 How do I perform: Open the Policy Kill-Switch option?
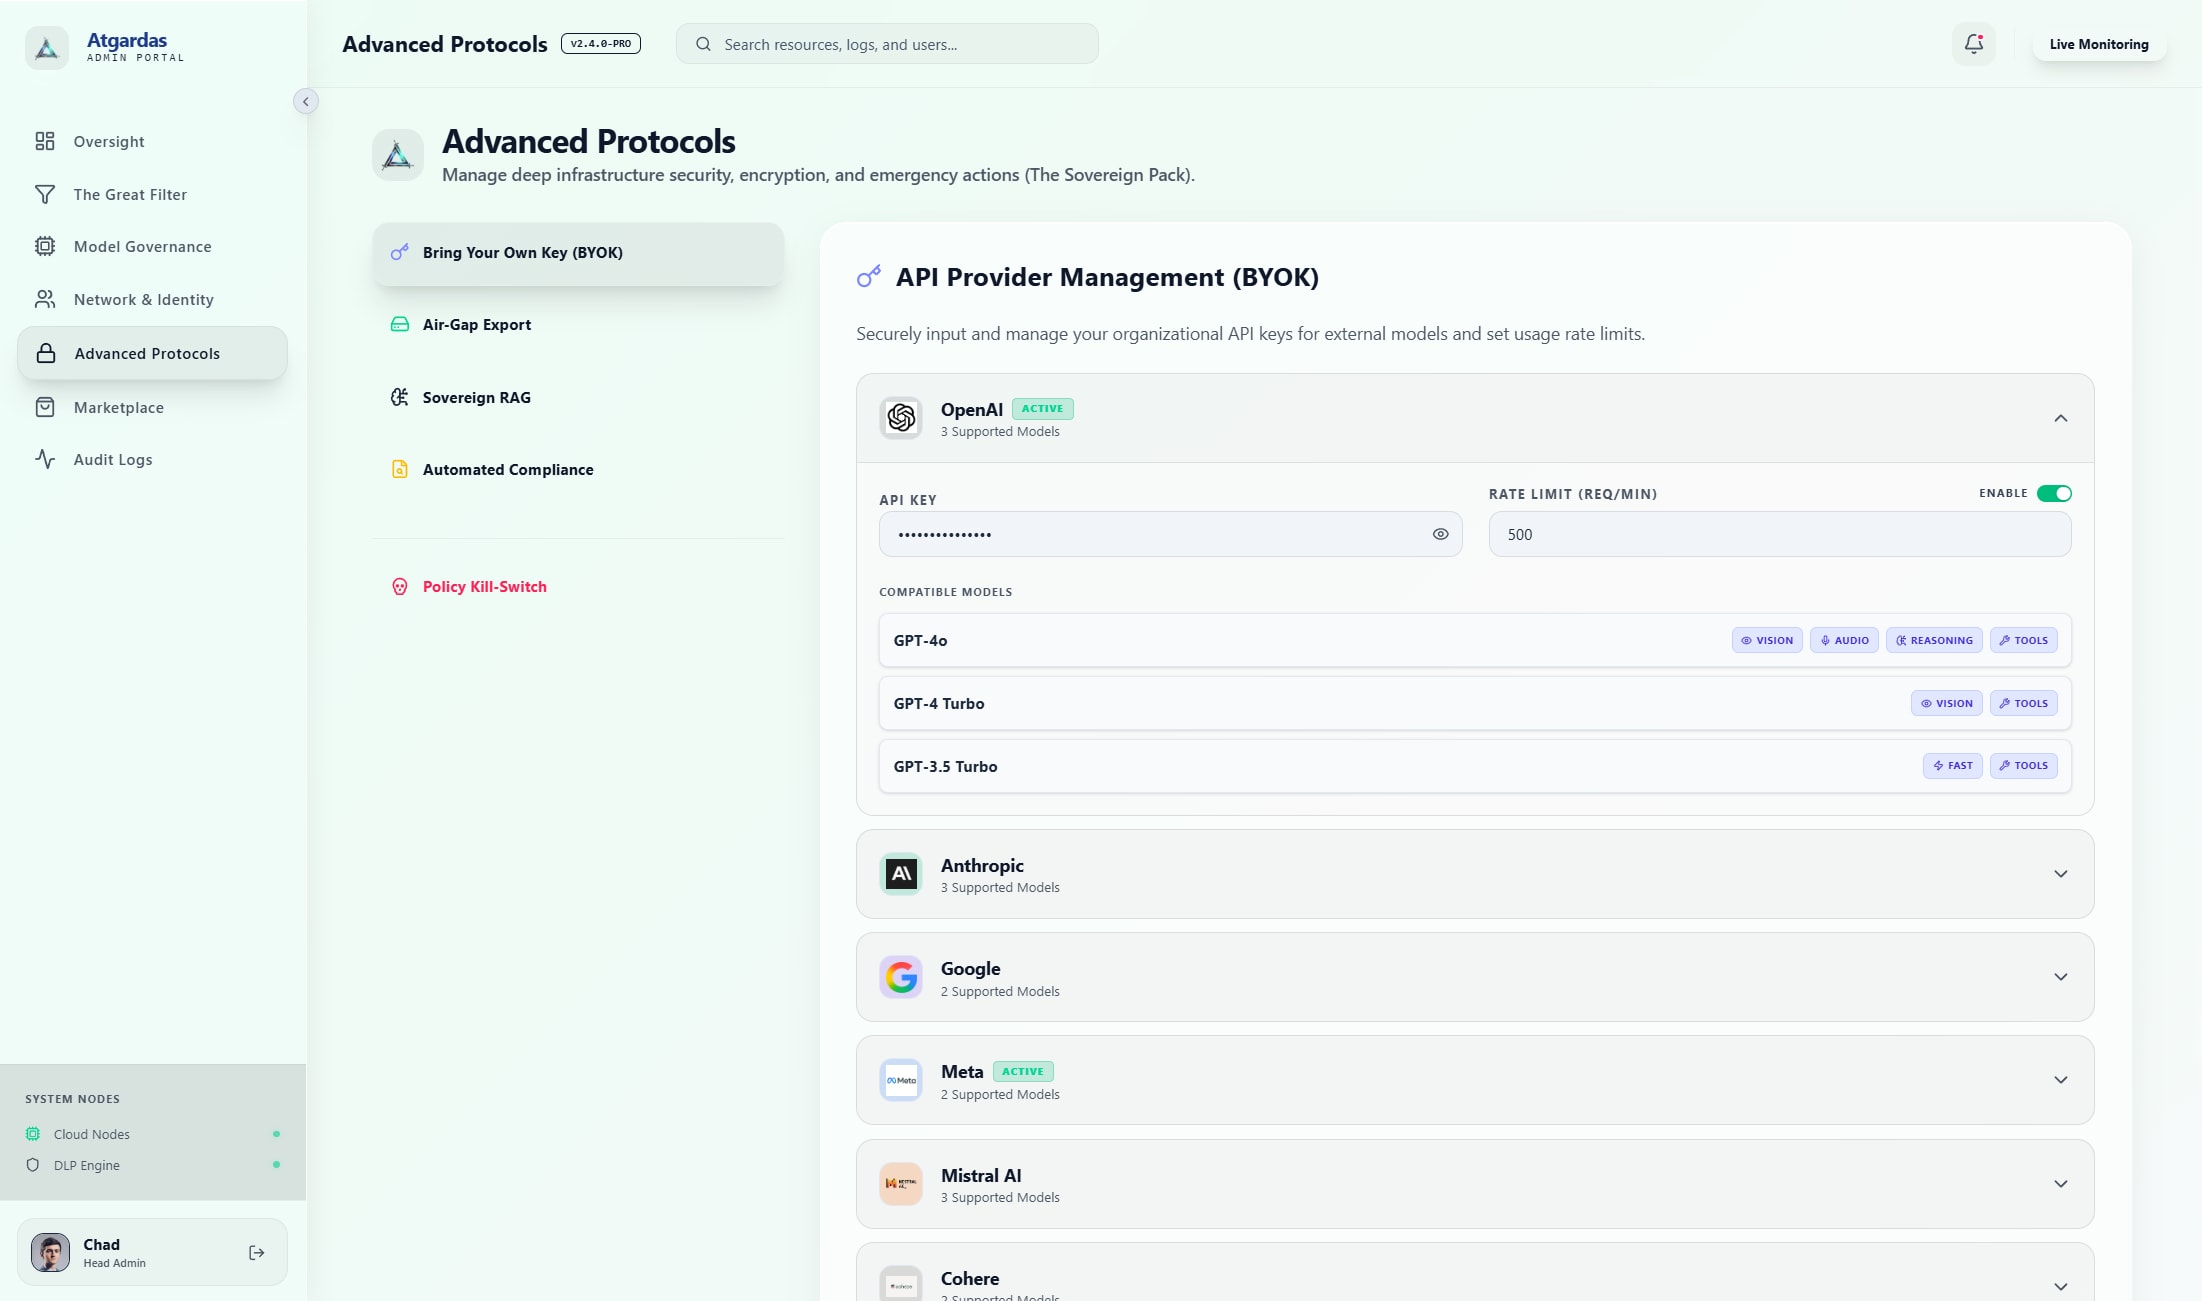coord(484,586)
